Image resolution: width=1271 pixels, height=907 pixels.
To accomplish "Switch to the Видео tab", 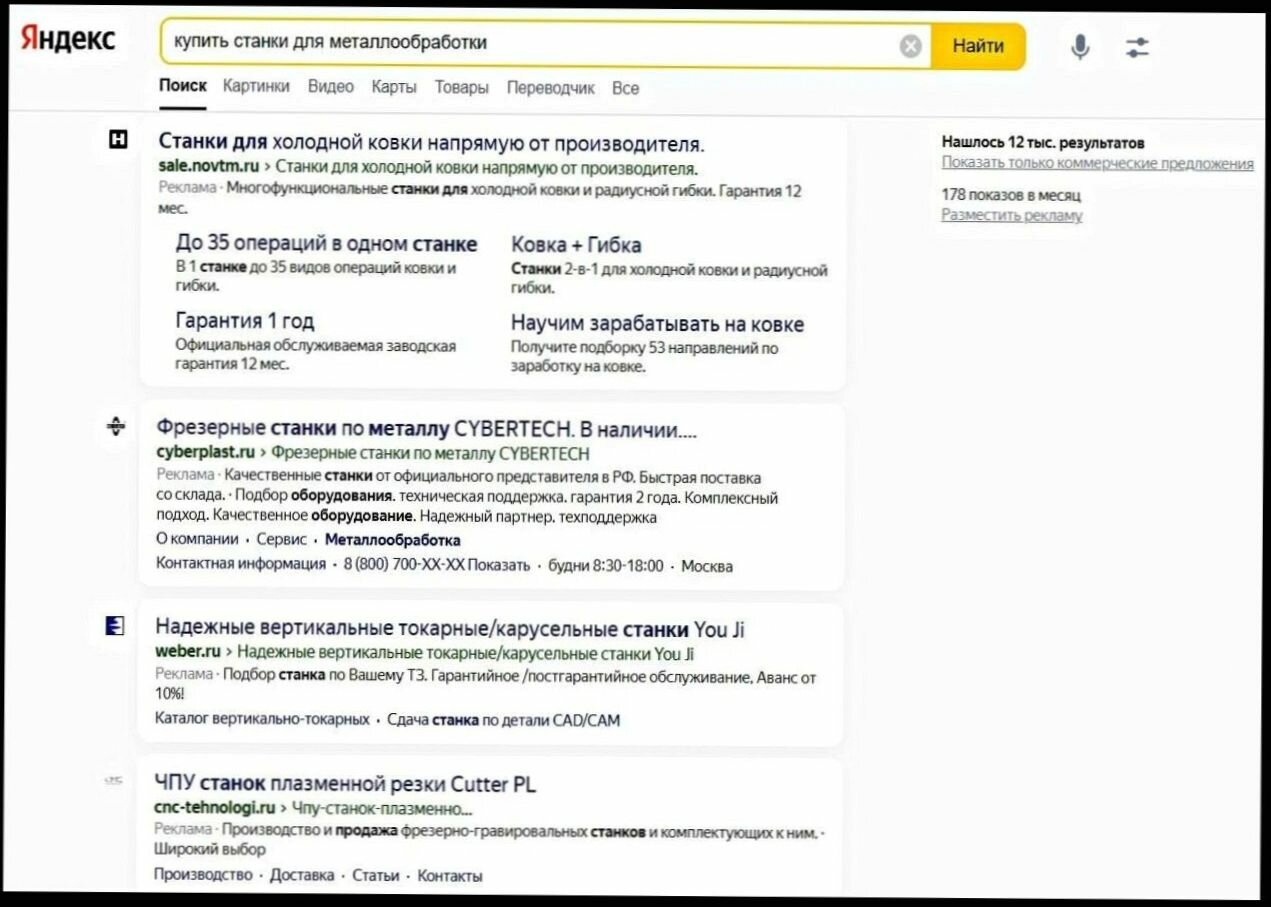I will [x=327, y=87].
